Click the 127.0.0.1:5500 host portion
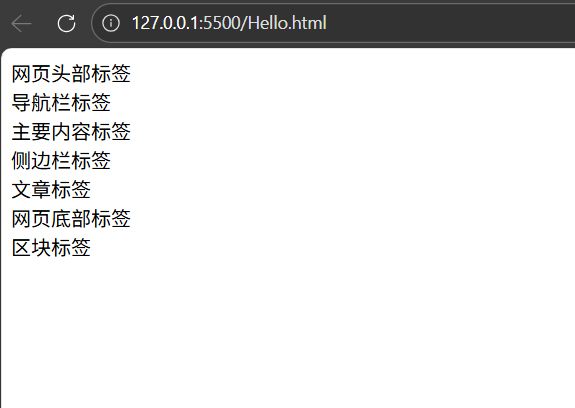 pos(186,23)
